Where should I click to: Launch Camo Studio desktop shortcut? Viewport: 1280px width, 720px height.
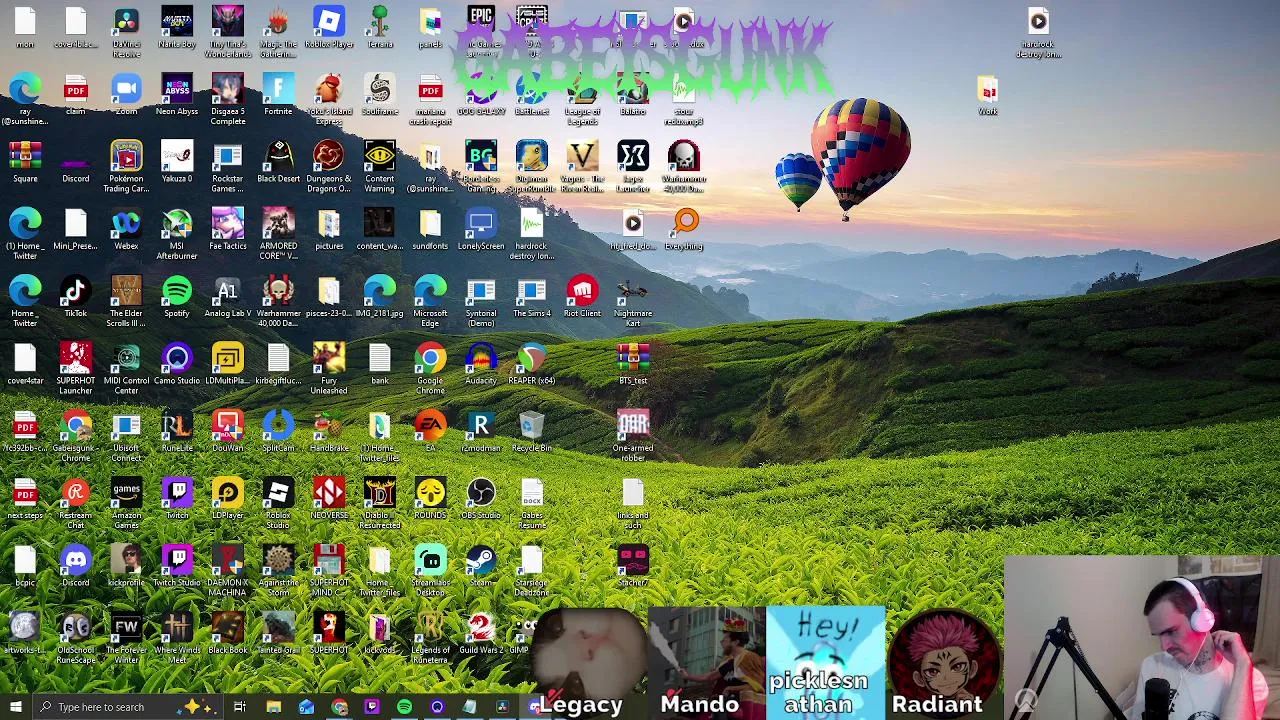(177, 364)
